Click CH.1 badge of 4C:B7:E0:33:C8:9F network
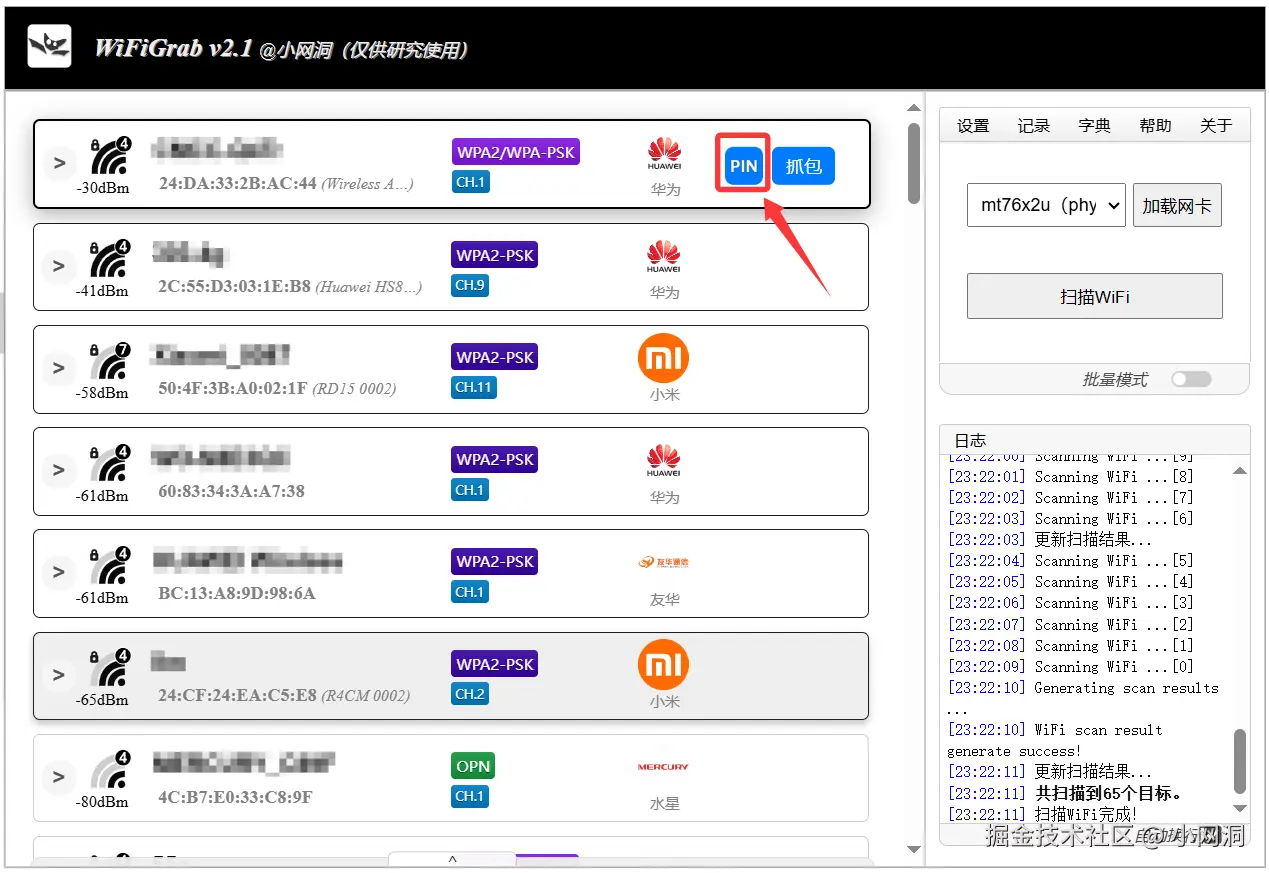Screen dimensions: 1269x873 pos(470,796)
